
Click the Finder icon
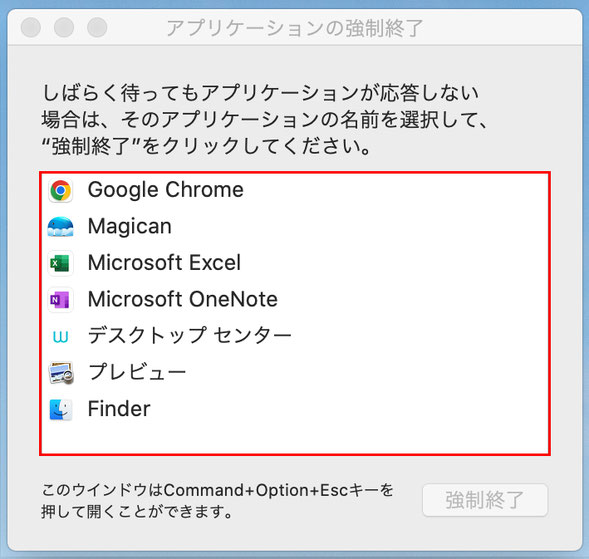point(60,409)
